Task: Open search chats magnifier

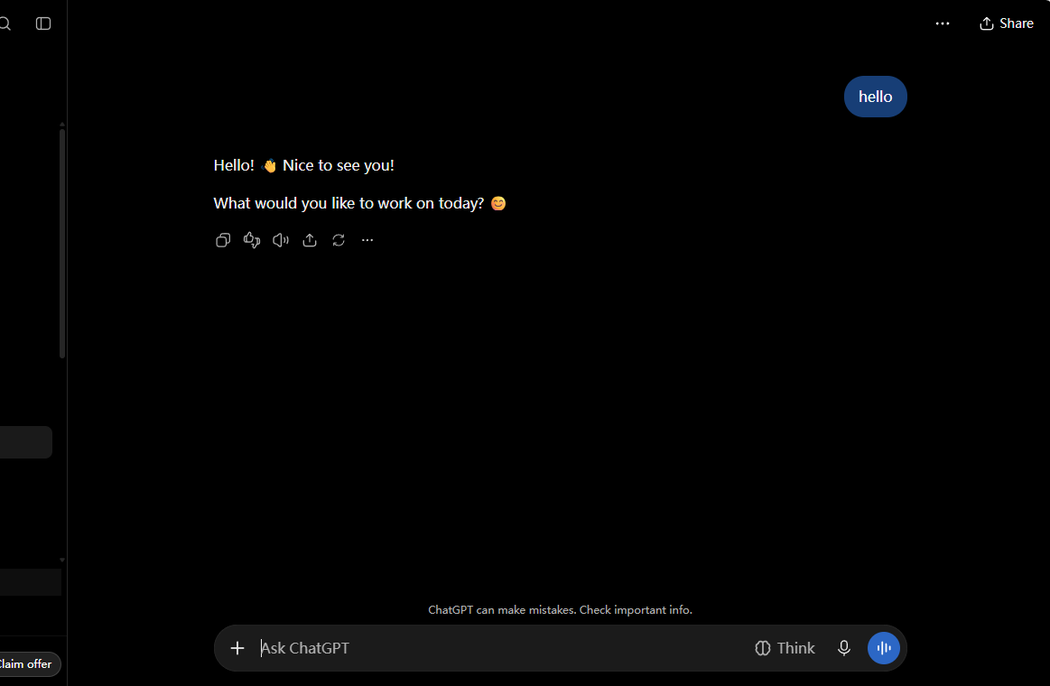Action: tap(5, 23)
